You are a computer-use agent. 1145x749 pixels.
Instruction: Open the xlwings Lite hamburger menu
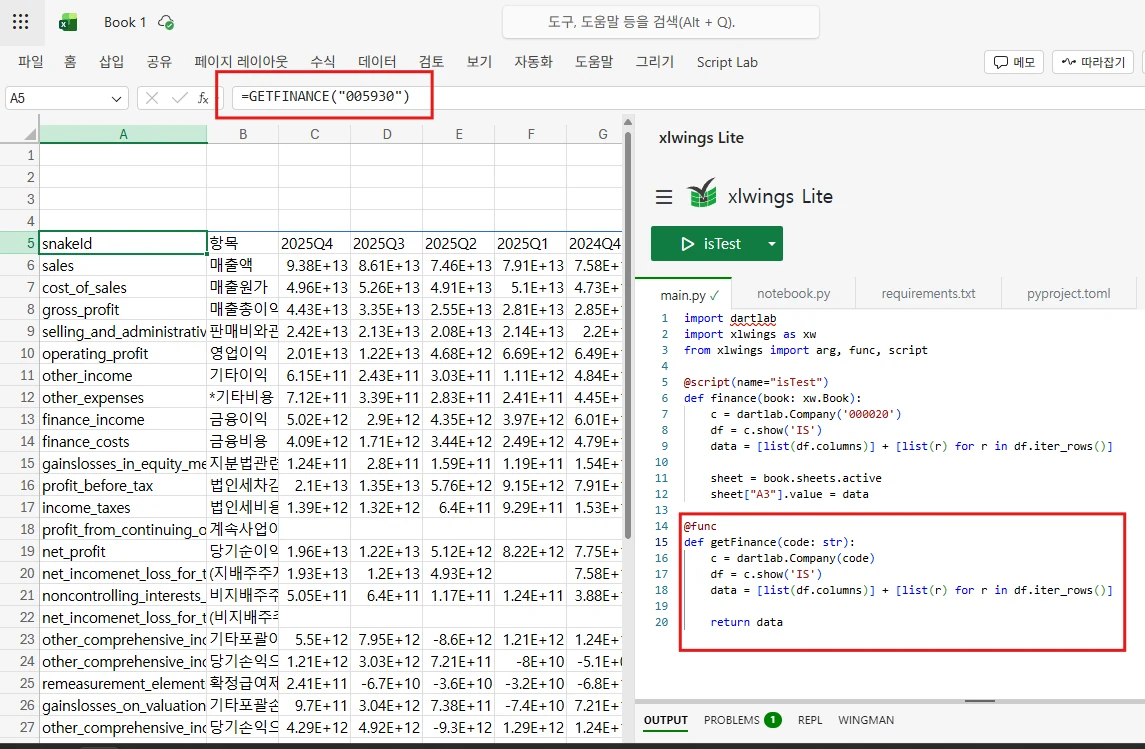coord(664,197)
